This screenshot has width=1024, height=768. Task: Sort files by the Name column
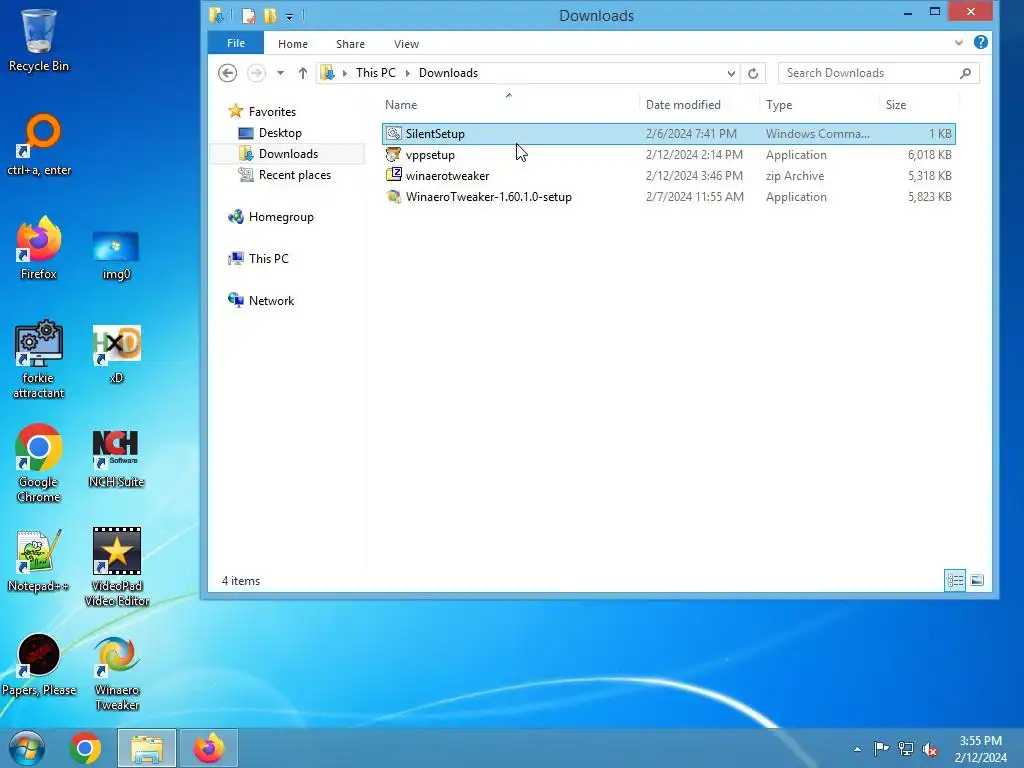509,104
